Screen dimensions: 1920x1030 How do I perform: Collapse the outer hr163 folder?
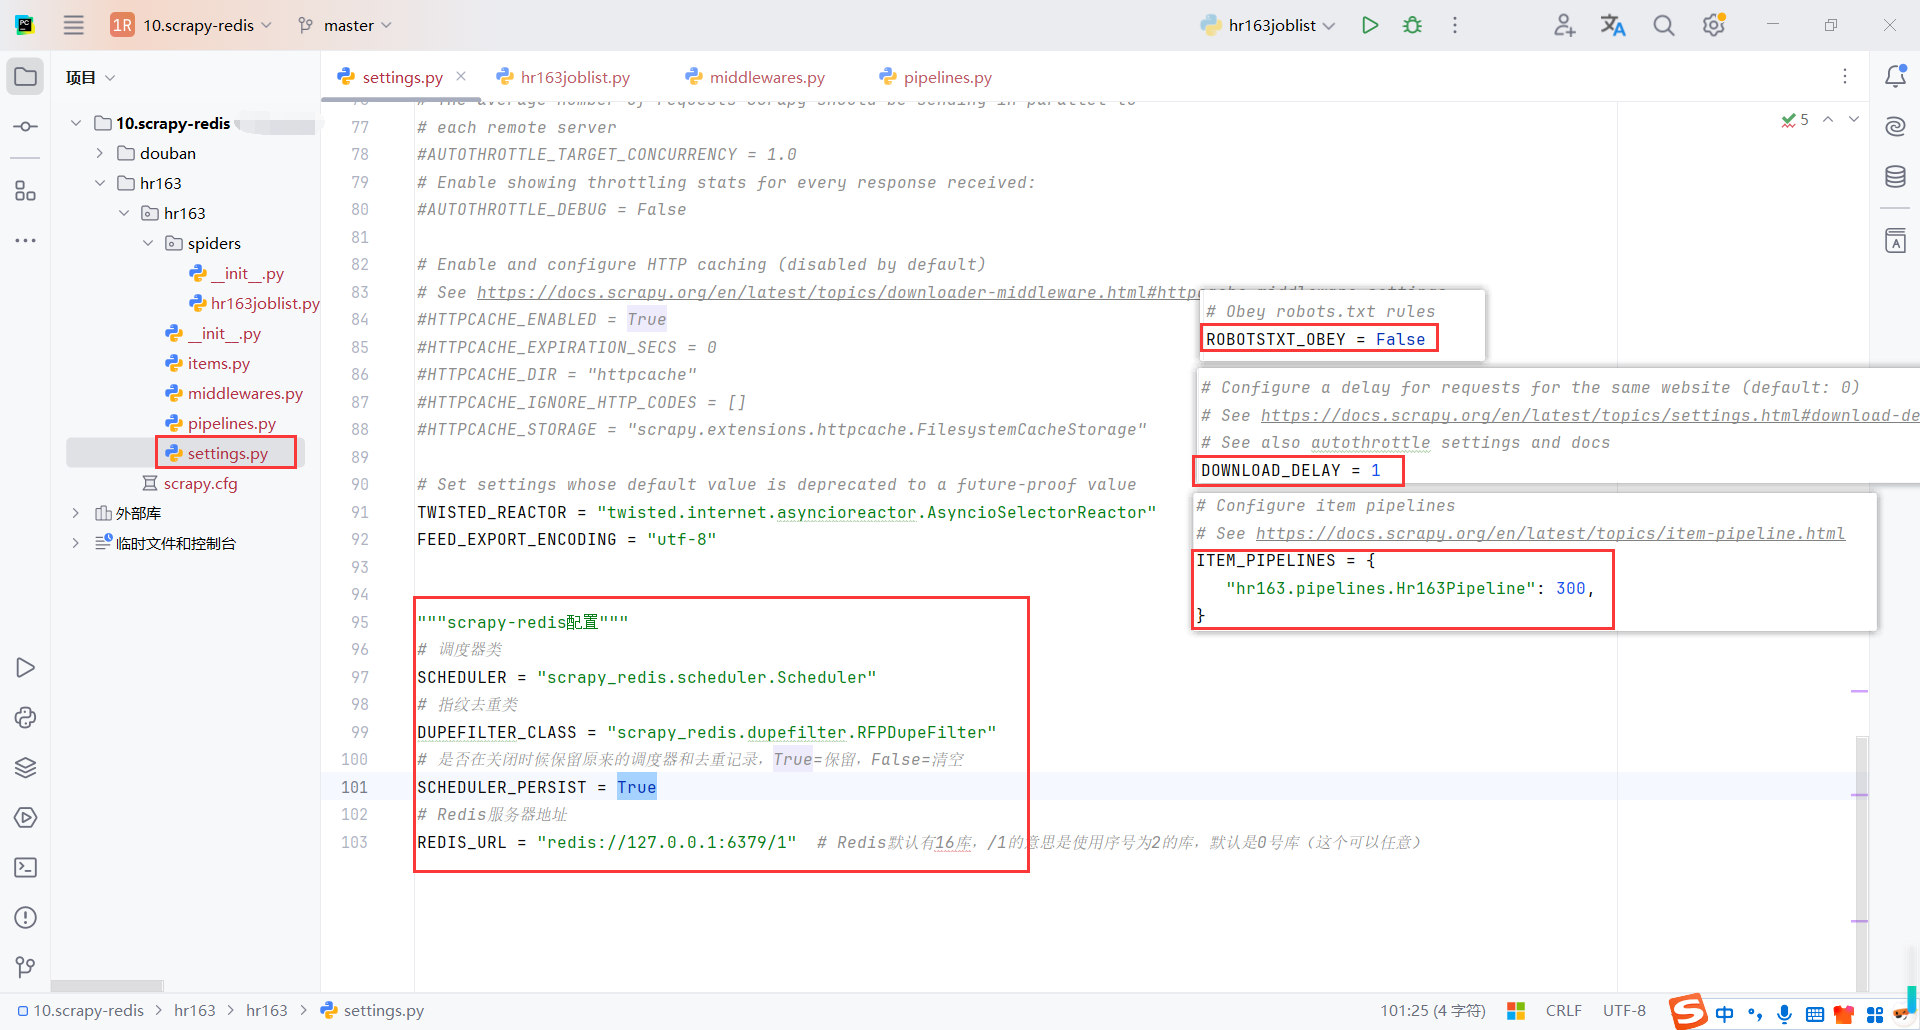(100, 183)
